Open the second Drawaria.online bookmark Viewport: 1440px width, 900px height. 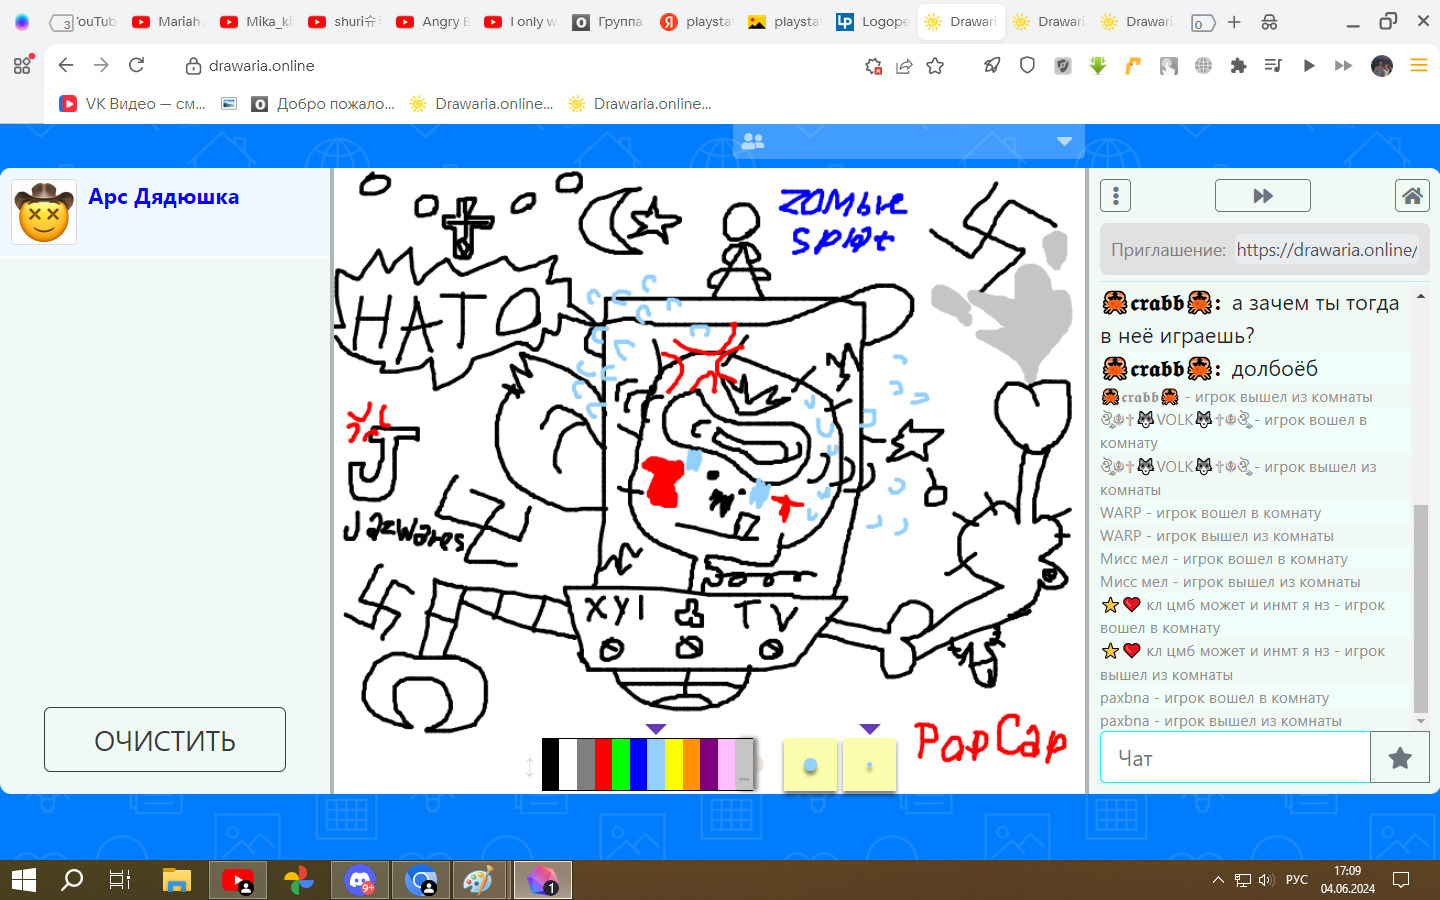640,104
